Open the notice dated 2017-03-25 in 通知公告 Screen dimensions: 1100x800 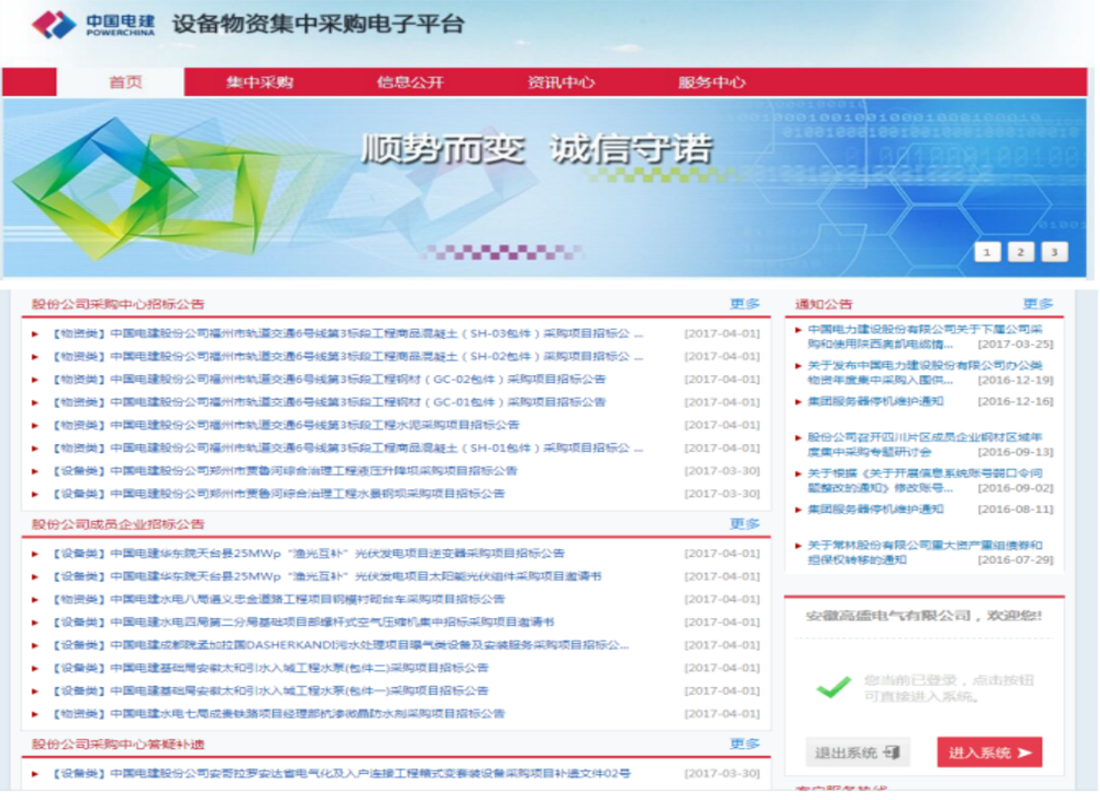click(x=925, y=336)
